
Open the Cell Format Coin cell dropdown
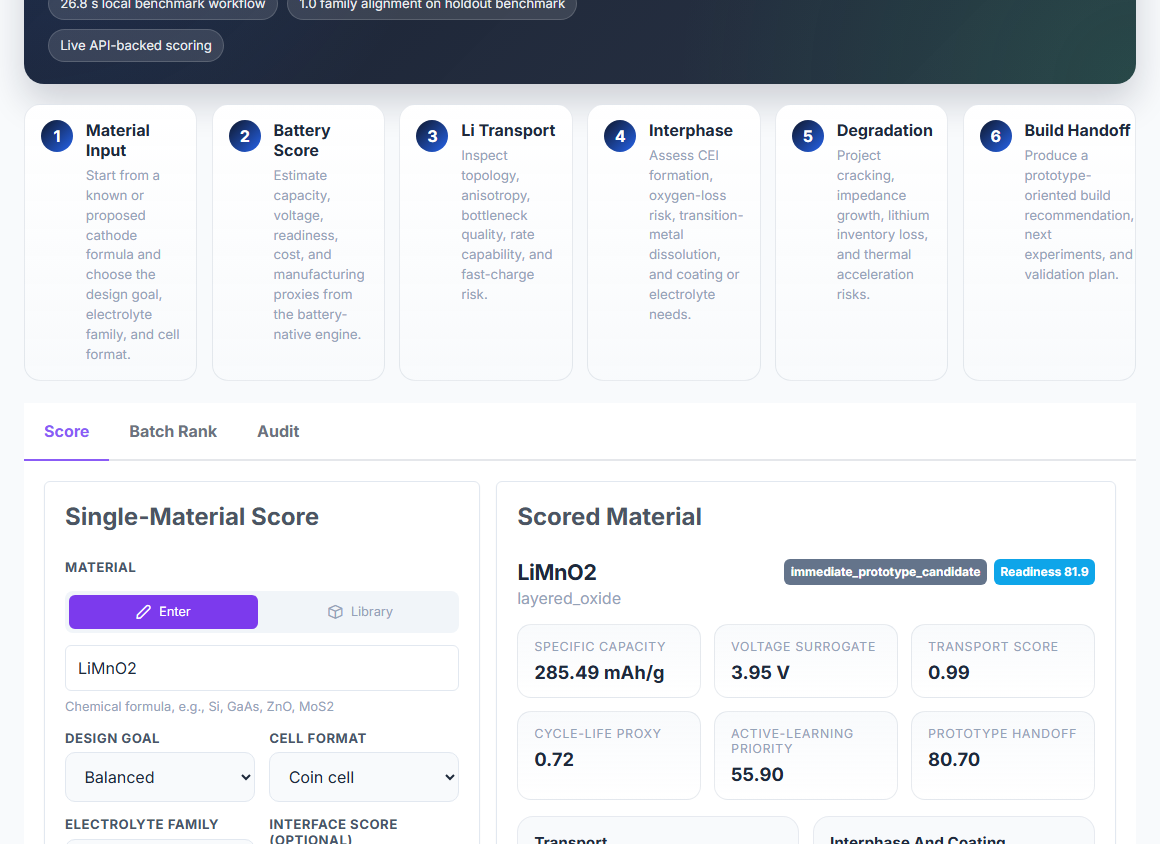(x=364, y=777)
